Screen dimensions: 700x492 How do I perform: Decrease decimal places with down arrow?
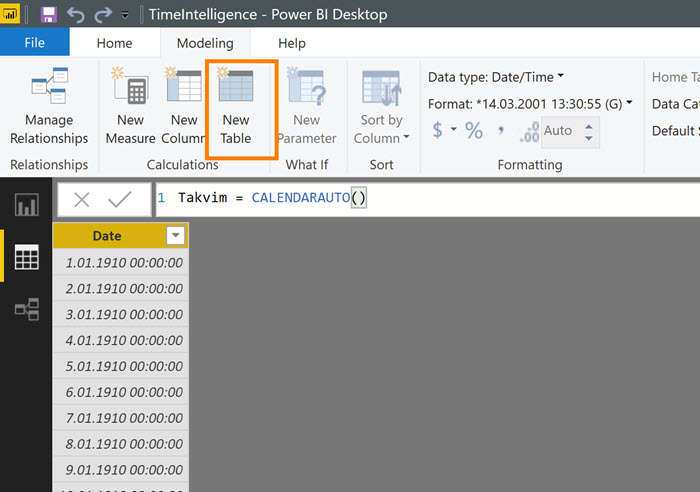pyautogui.click(x=589, y=138)
